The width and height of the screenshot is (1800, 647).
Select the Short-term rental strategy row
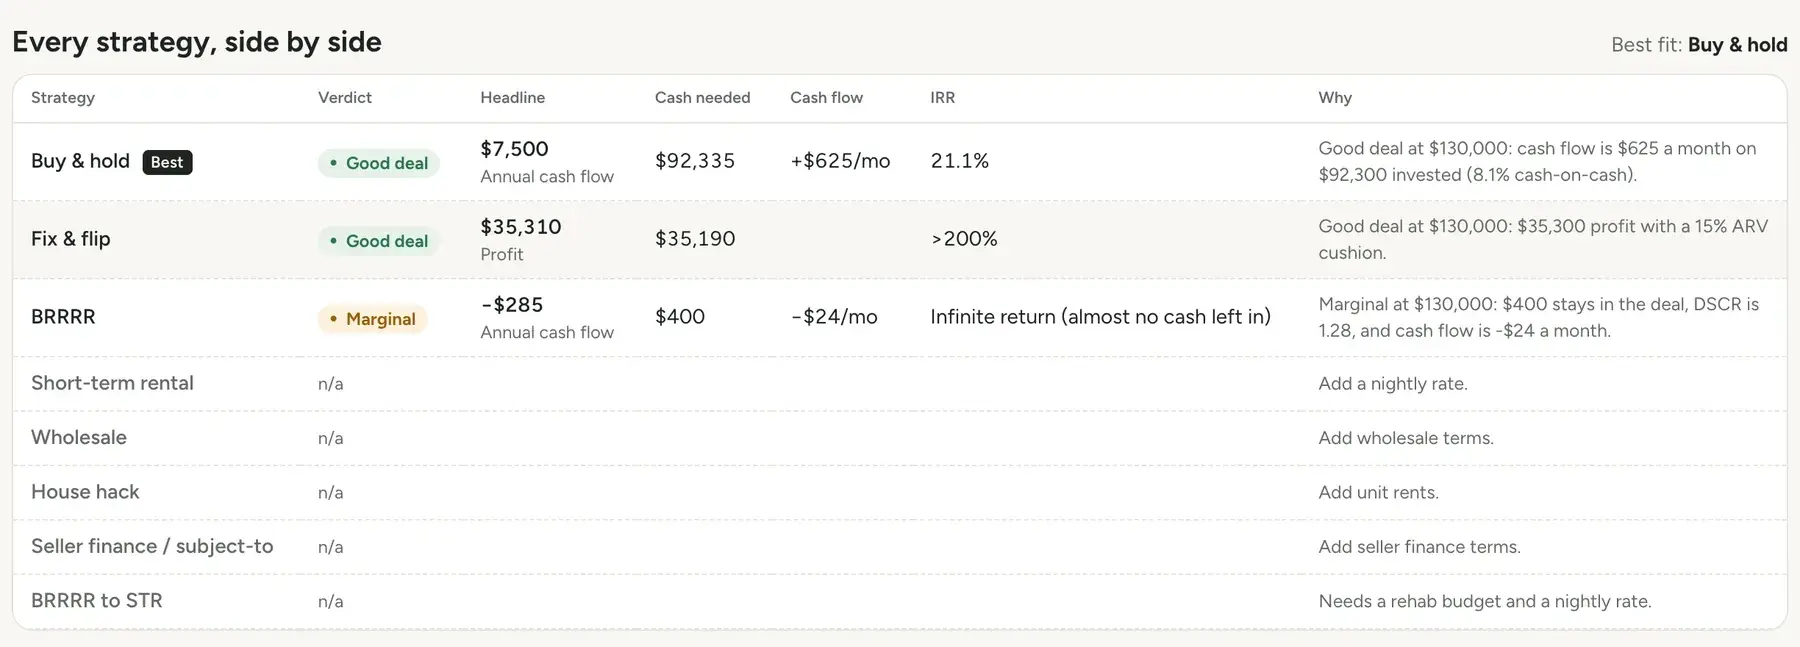click(x=900, y=384)
